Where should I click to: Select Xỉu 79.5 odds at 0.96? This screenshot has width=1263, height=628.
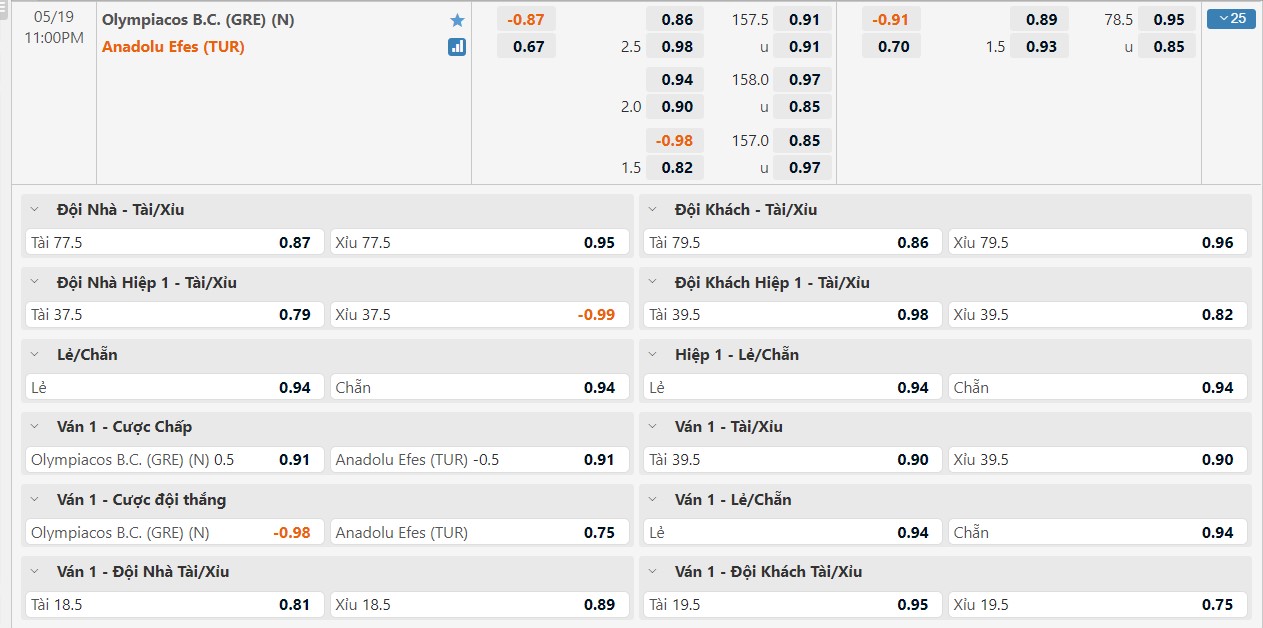[1098, 242]
